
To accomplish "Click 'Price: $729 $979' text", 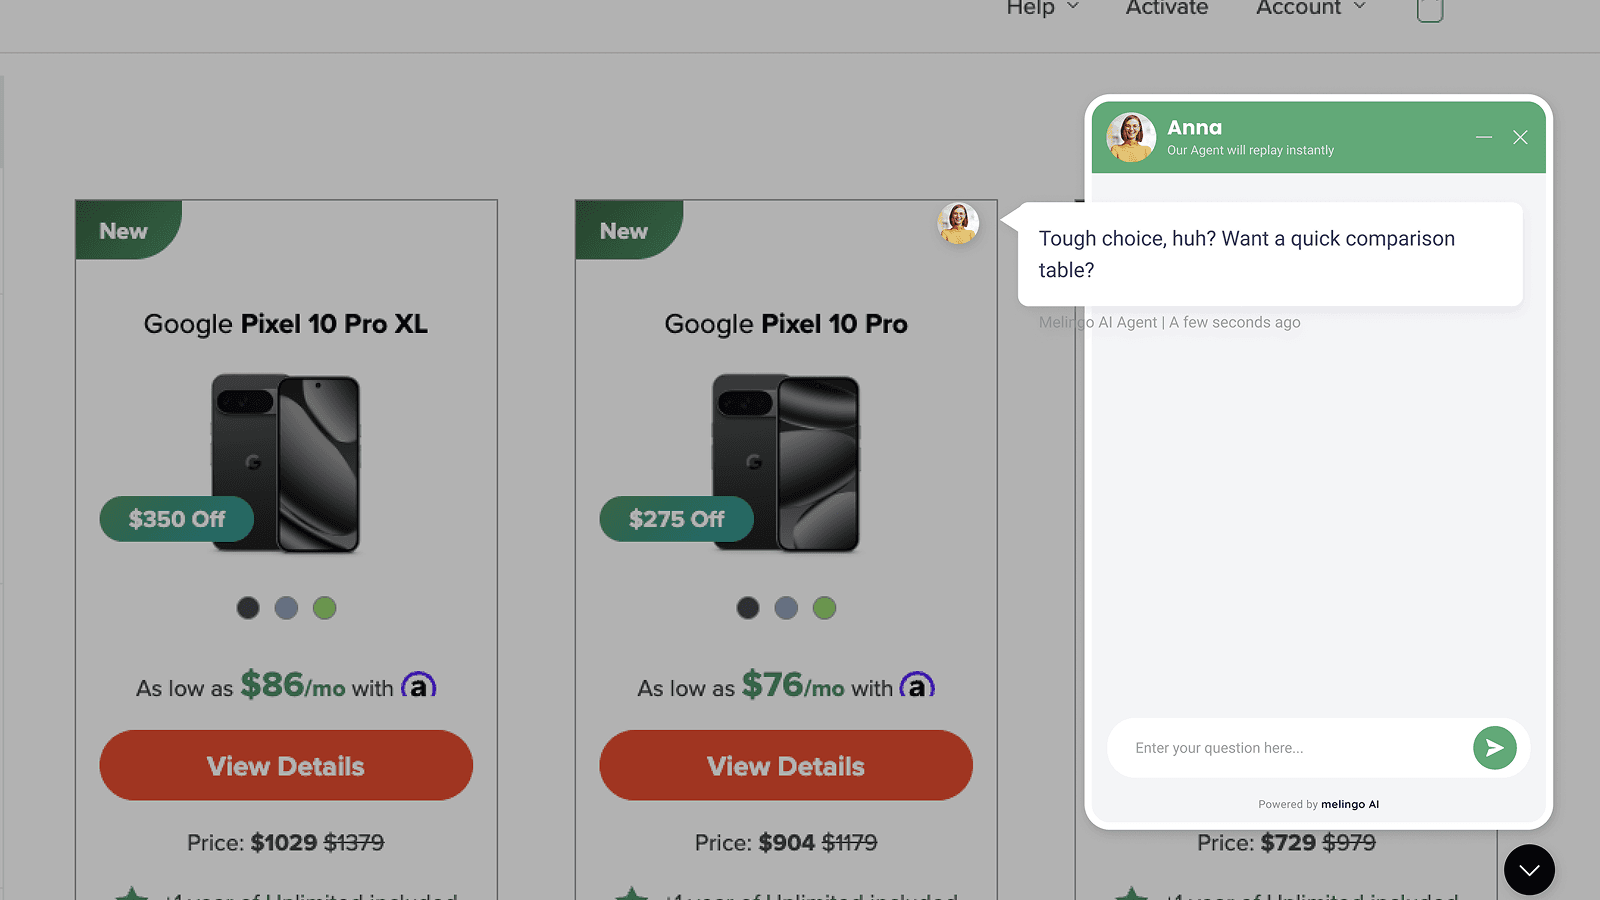I will [1286, 843].
